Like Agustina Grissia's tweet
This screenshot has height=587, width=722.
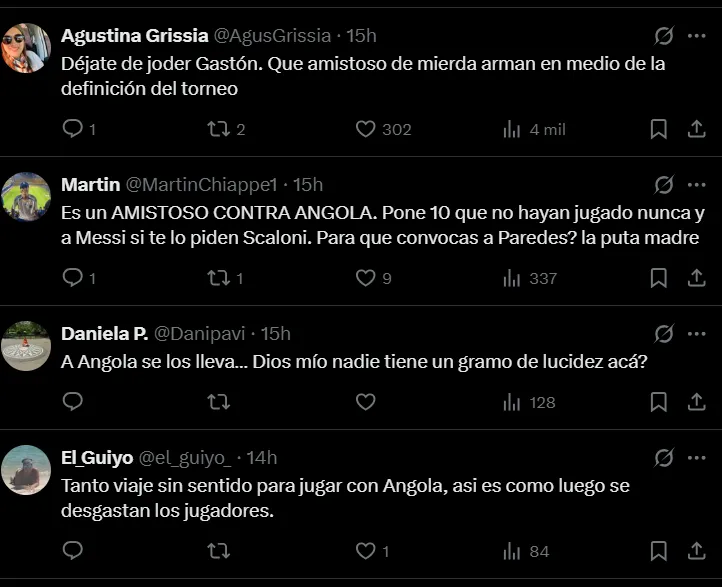click(365, 129)
